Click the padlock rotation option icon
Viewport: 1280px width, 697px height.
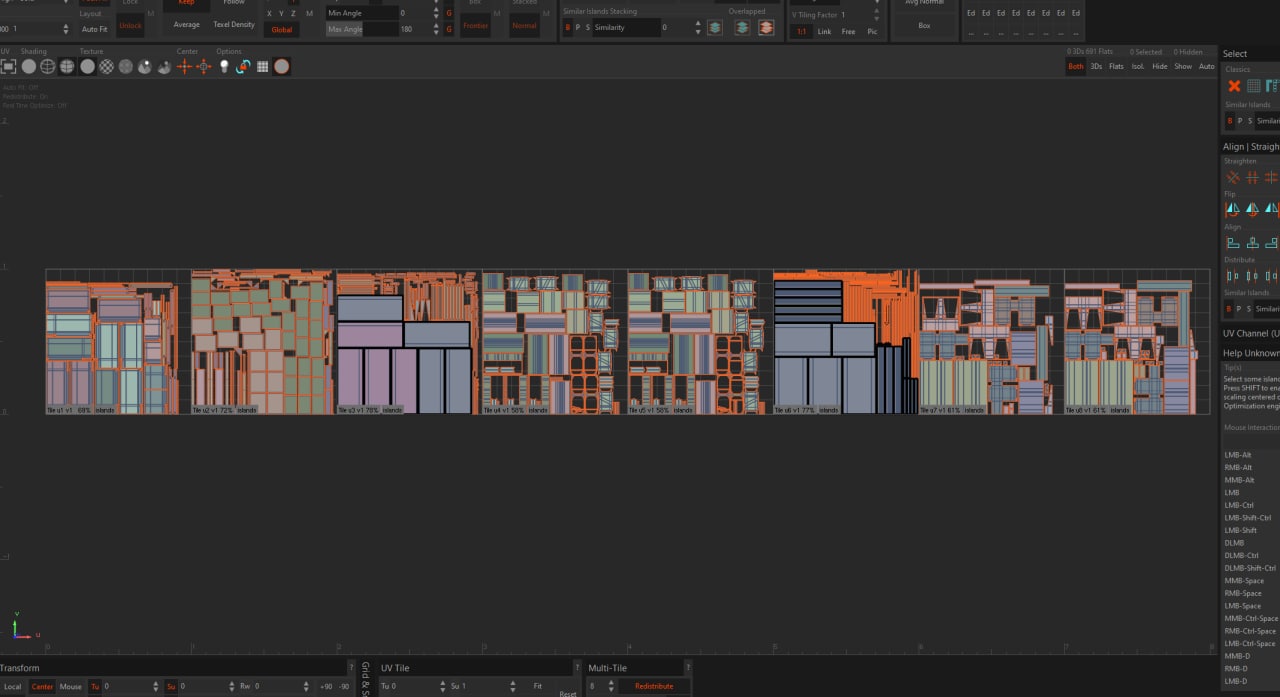[243, 67]
